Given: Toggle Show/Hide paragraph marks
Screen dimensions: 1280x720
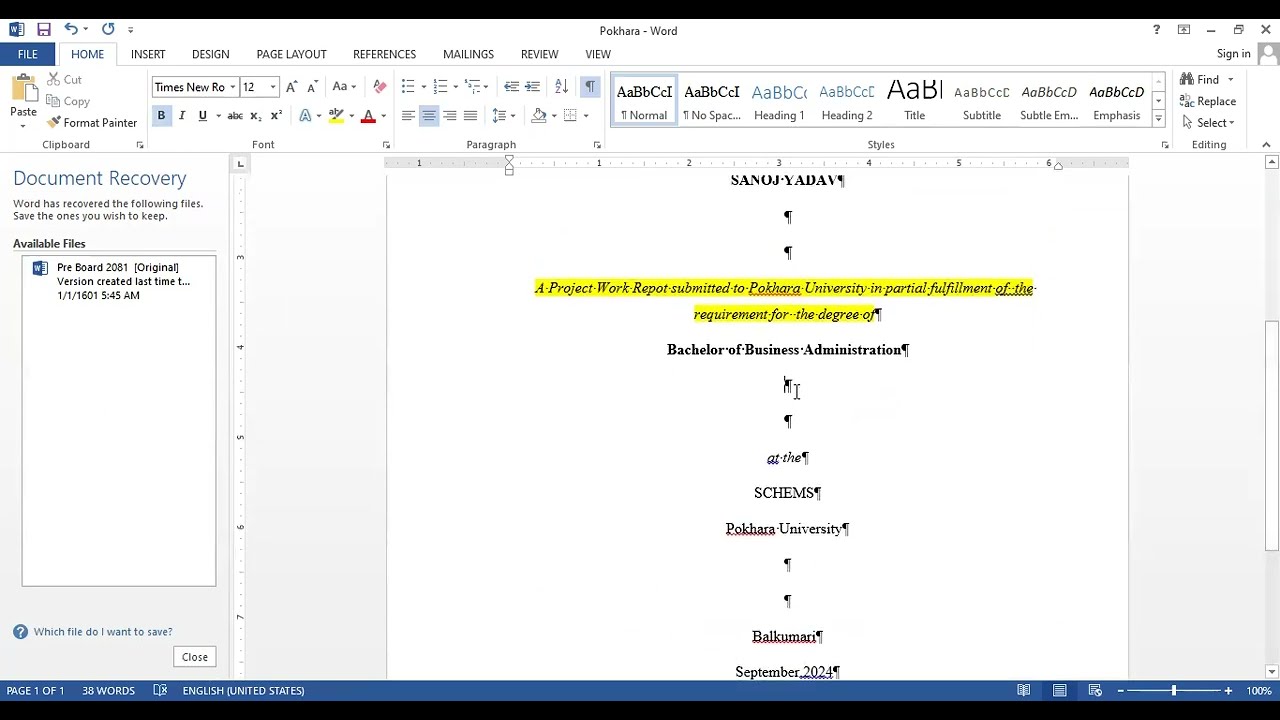Looking at the screenshot, I should [590, 87].
